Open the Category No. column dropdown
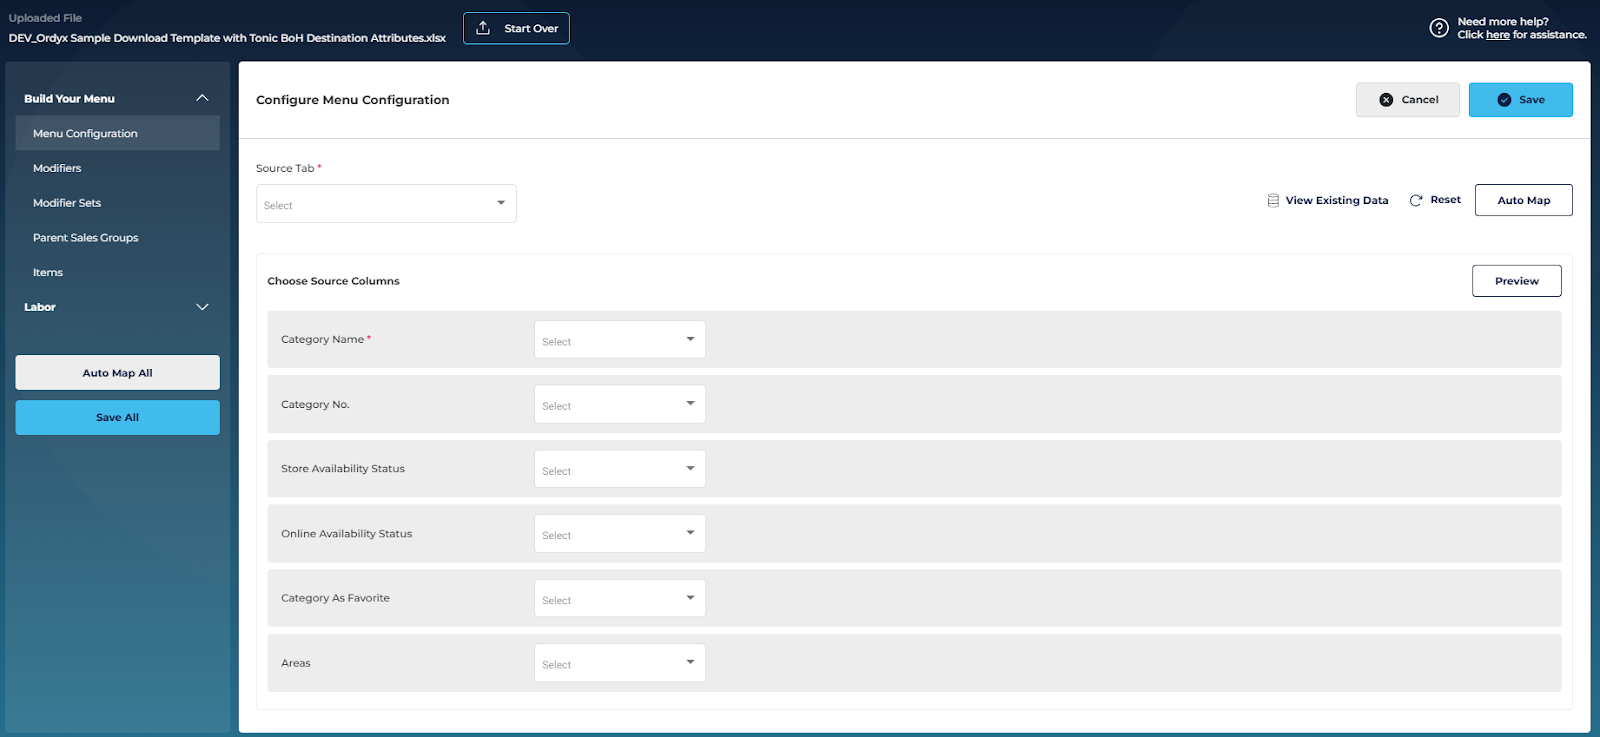Image resolution: width=1600 pixels, height=737 pixels. 620,404
